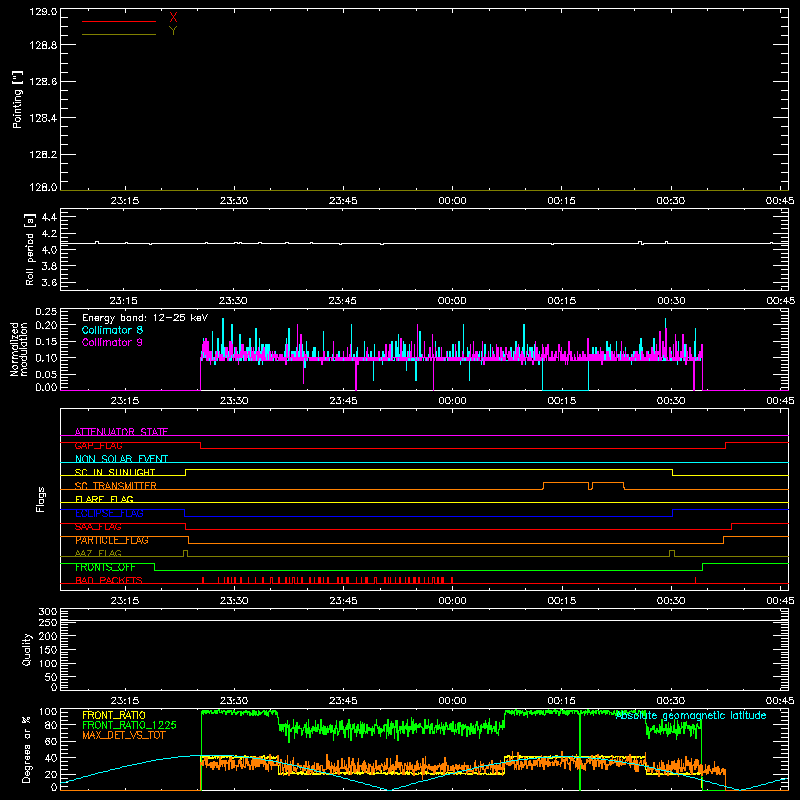
Task: Click the 300 Quality tick label
Action: tap(48, 612)
